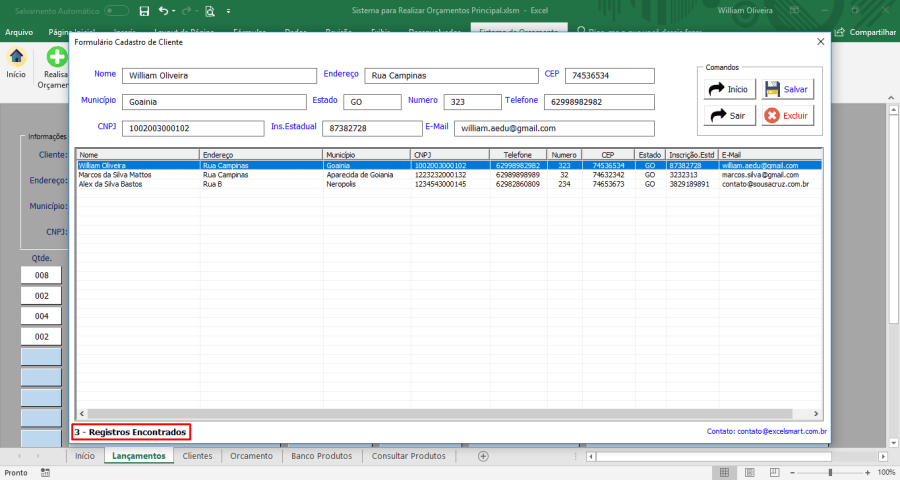Click the zoom out minus button
The height and width of the screenshot is (480, 900).
click(793, 473)
